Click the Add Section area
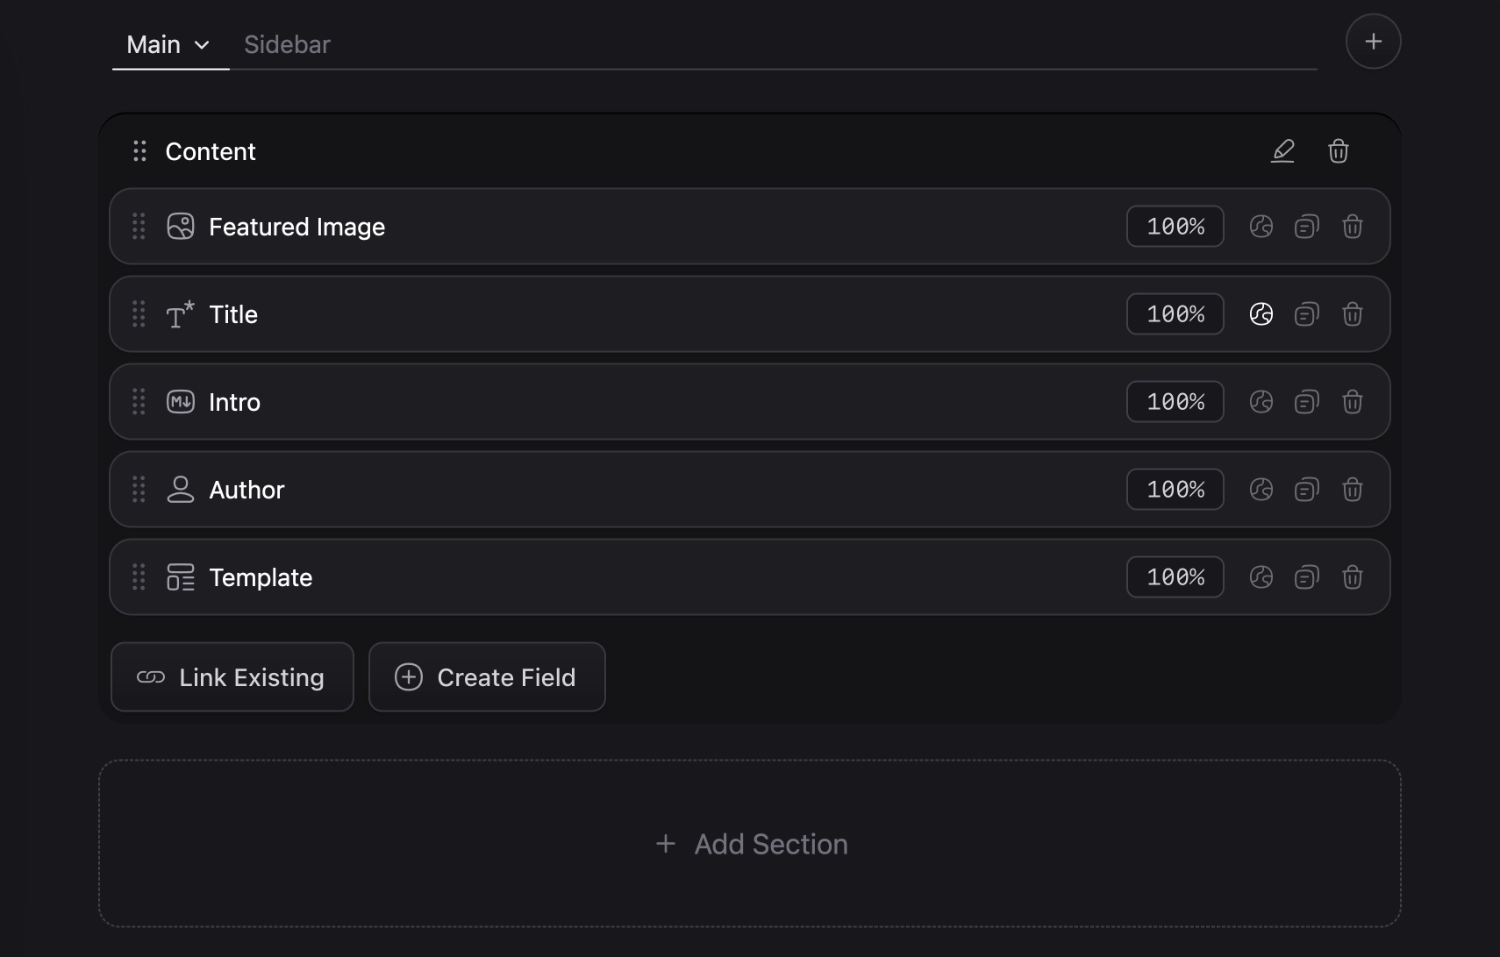This screenshot has height=957, width=1500. (x=750, y=843)
